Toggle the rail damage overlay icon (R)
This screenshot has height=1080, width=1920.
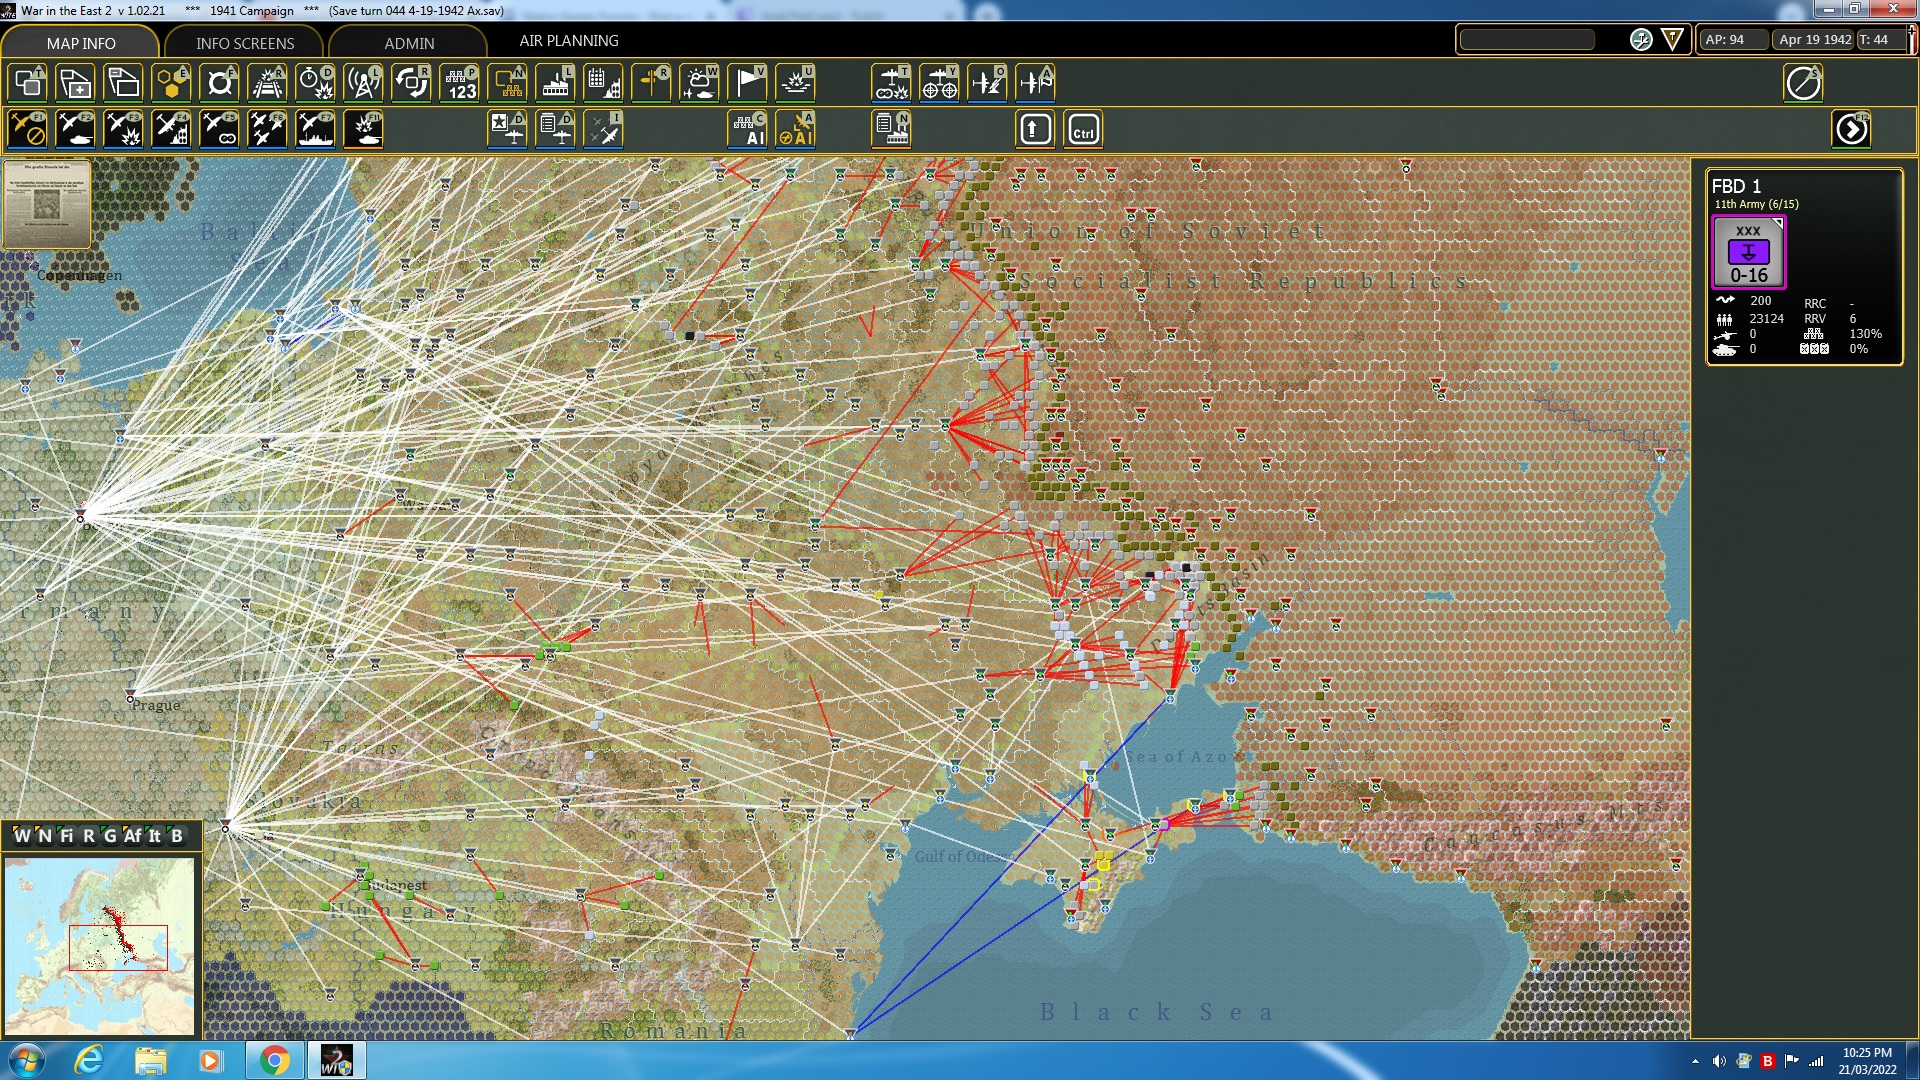click(x=267, y=83)
